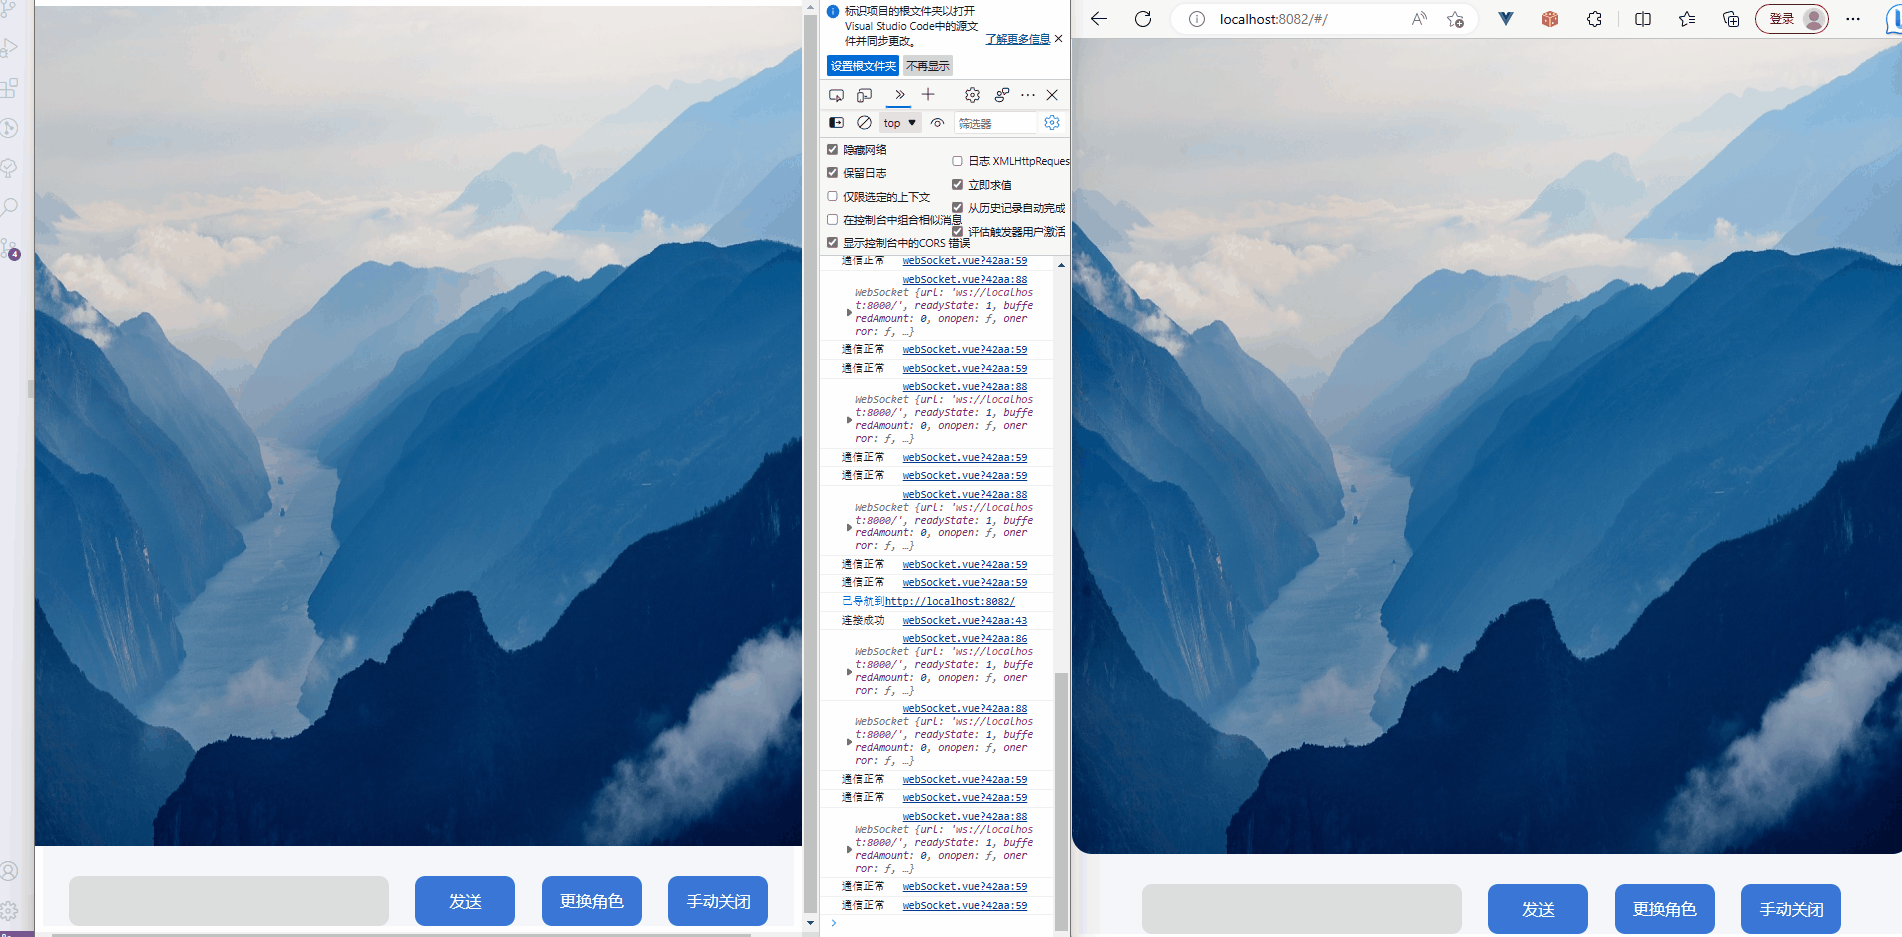Click the 发送 send button
The image size is (1902, 937).
coord(464,901)
